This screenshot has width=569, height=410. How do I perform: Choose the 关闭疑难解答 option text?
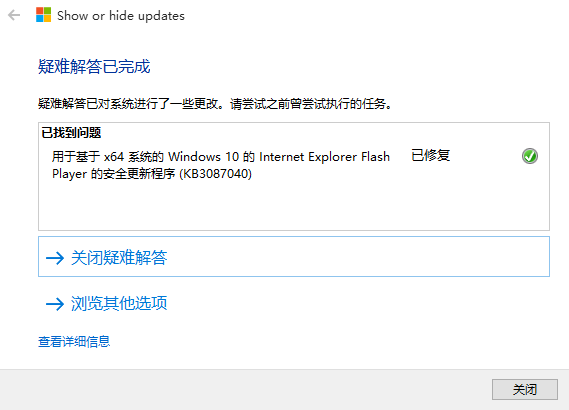point(119,258)
